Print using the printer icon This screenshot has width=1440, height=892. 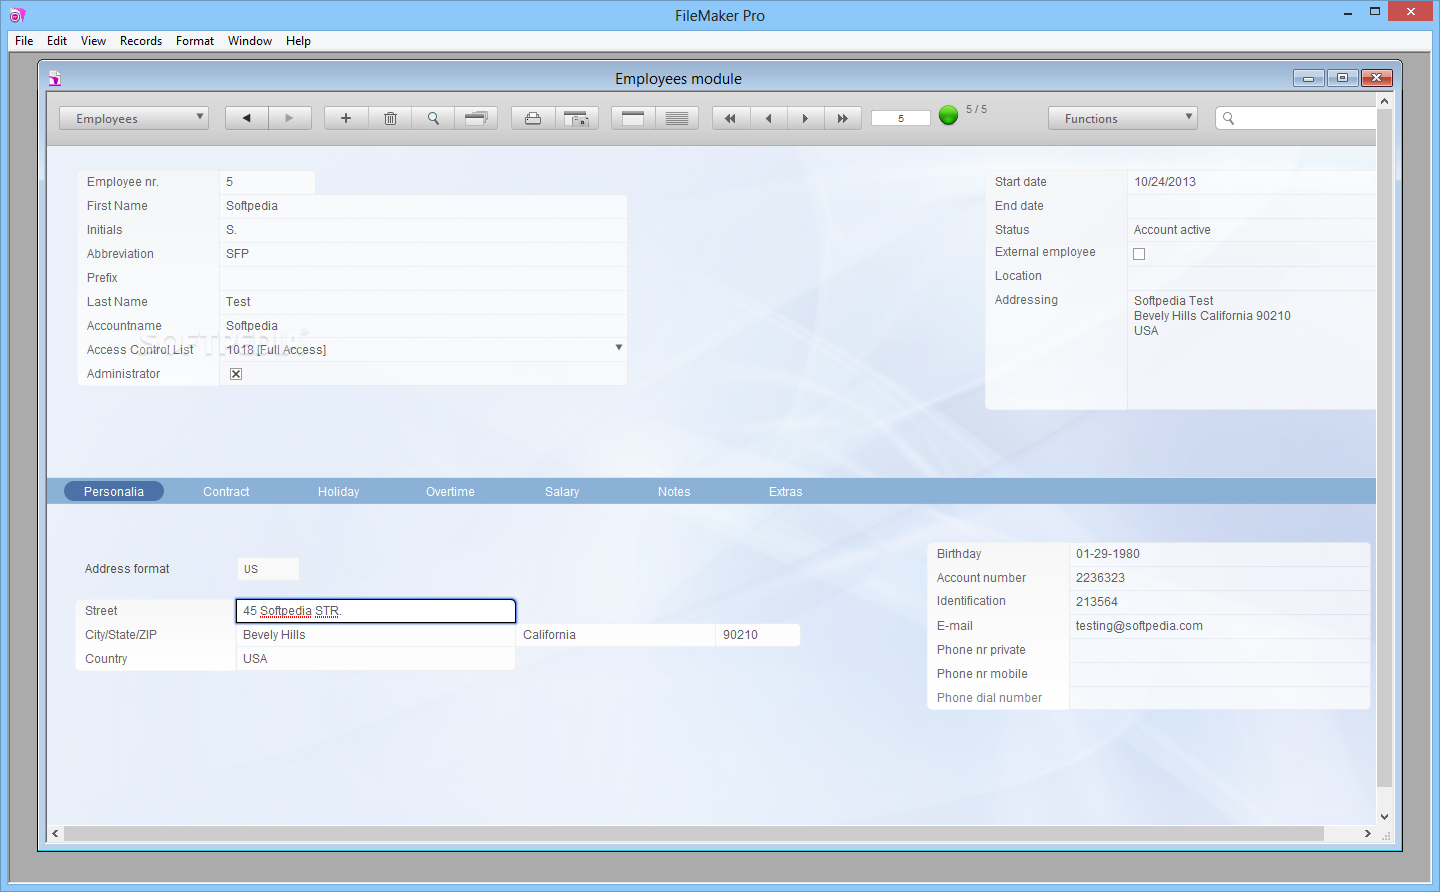[x=533, y=118]
